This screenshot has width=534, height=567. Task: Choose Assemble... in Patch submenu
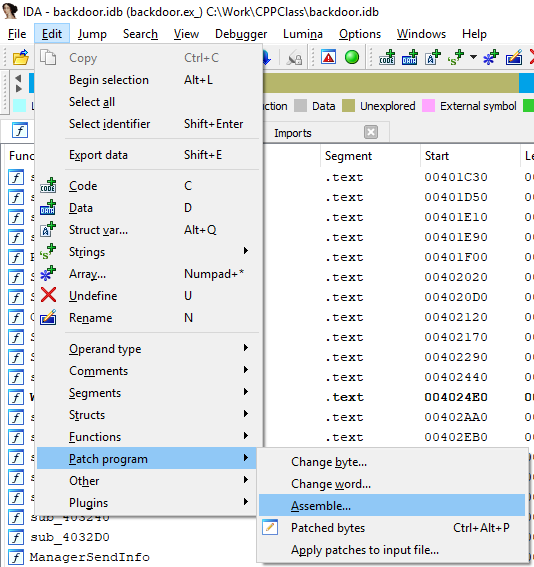[392, 506]
